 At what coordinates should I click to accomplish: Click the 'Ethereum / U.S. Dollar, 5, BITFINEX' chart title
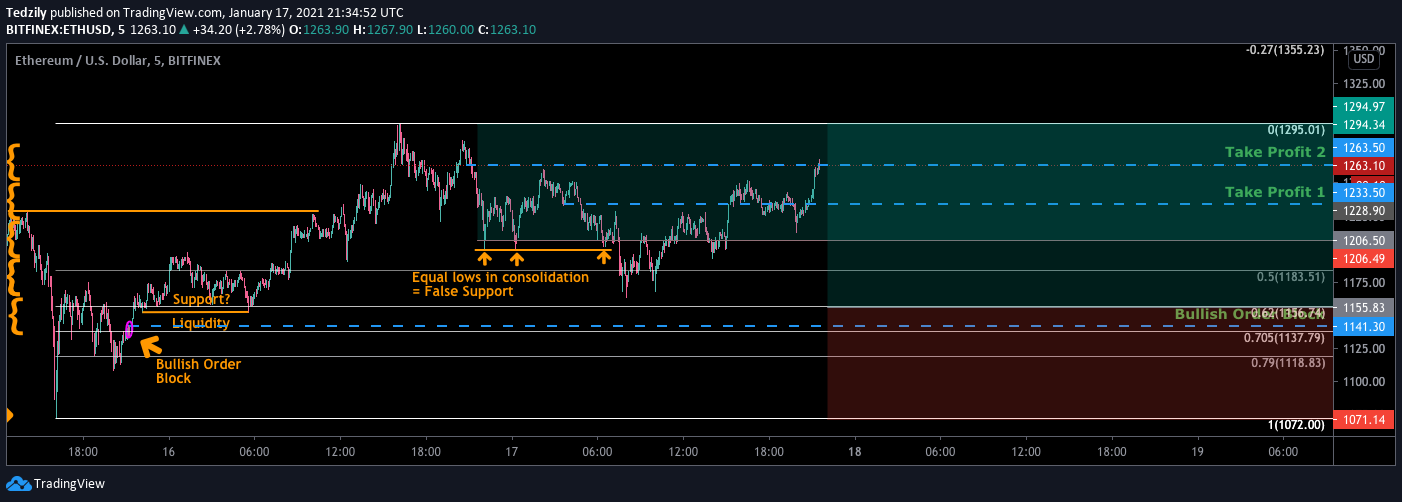(x=118, y=61)
